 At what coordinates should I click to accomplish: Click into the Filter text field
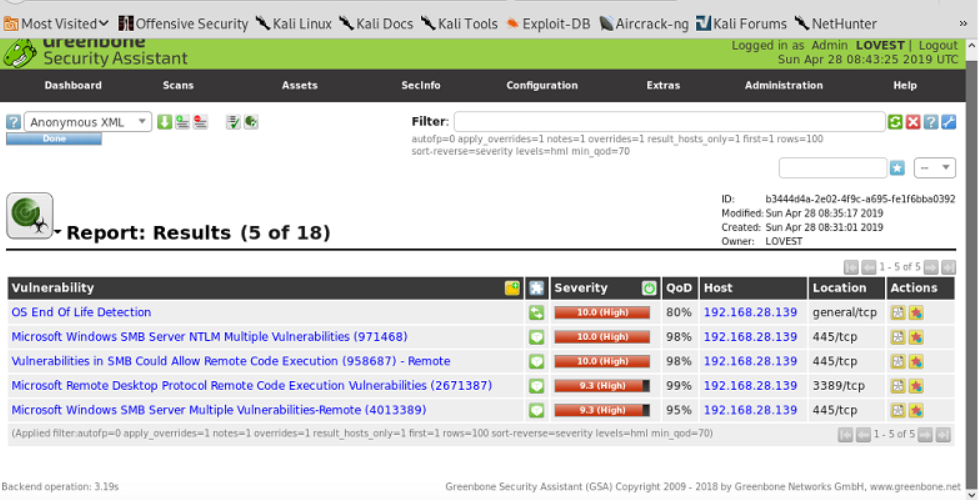point(669,122)
